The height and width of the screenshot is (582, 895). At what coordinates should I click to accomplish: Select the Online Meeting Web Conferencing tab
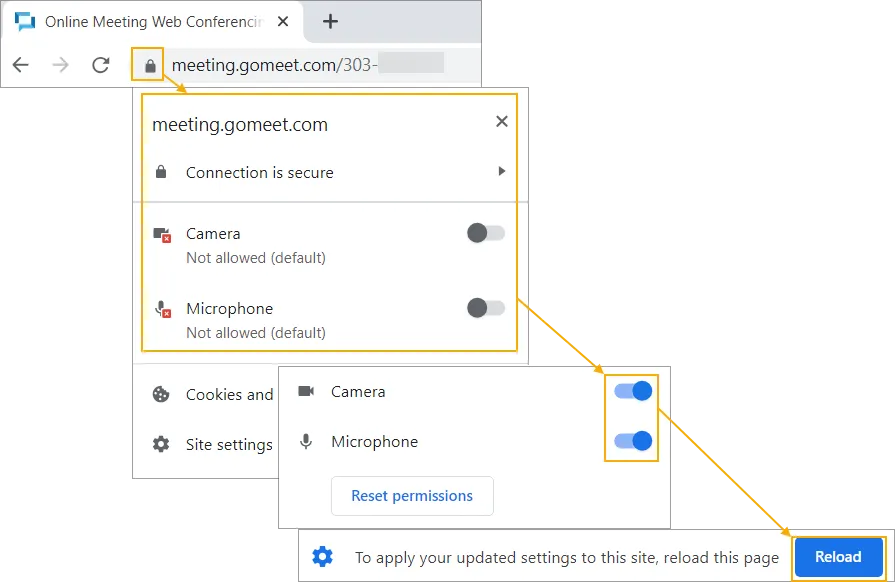151,22
